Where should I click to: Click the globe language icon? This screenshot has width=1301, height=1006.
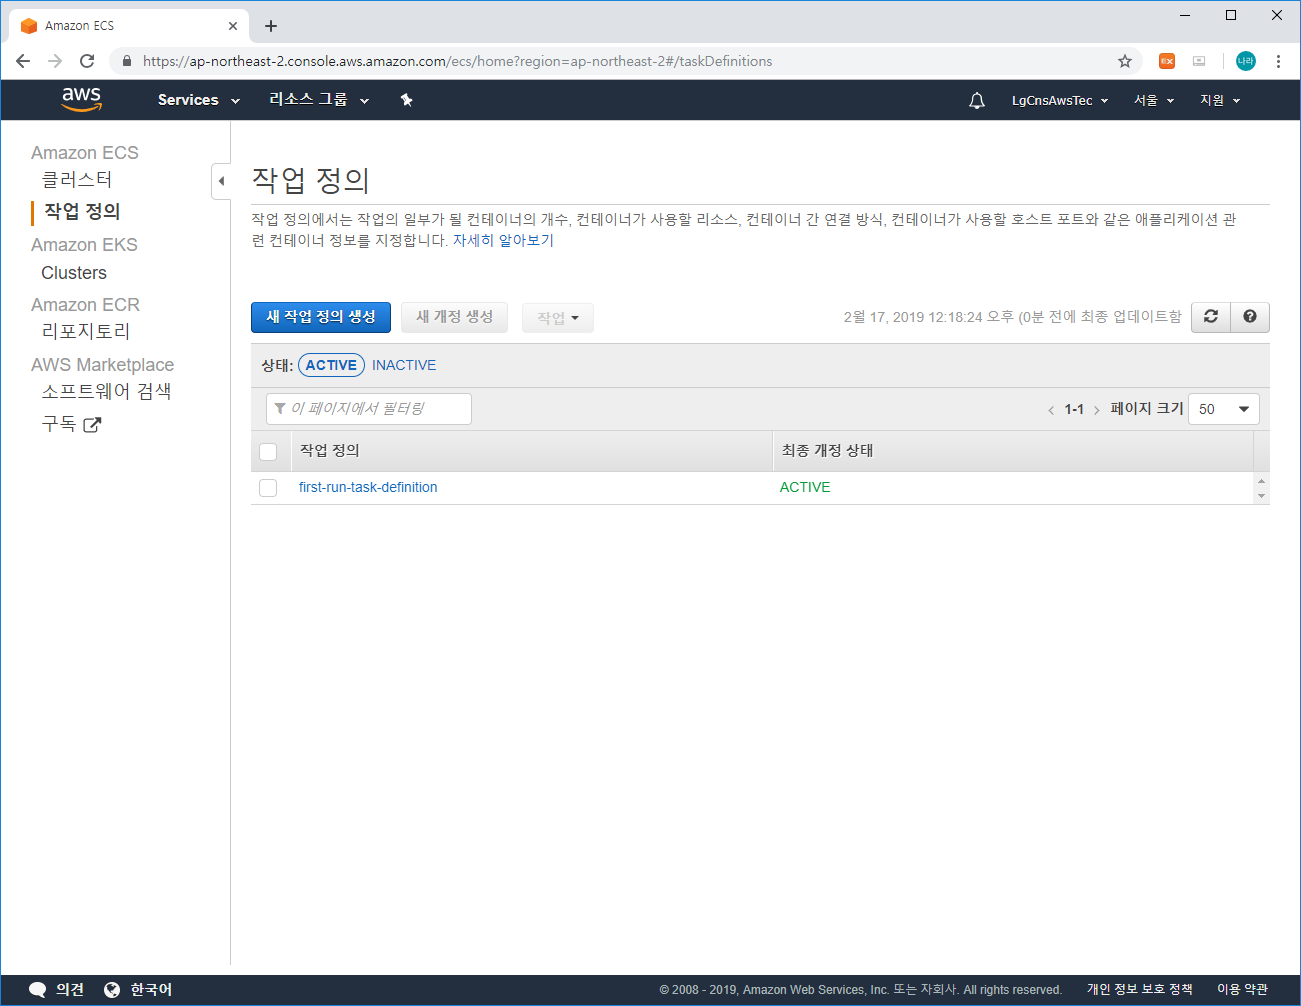tap(112, 990)
